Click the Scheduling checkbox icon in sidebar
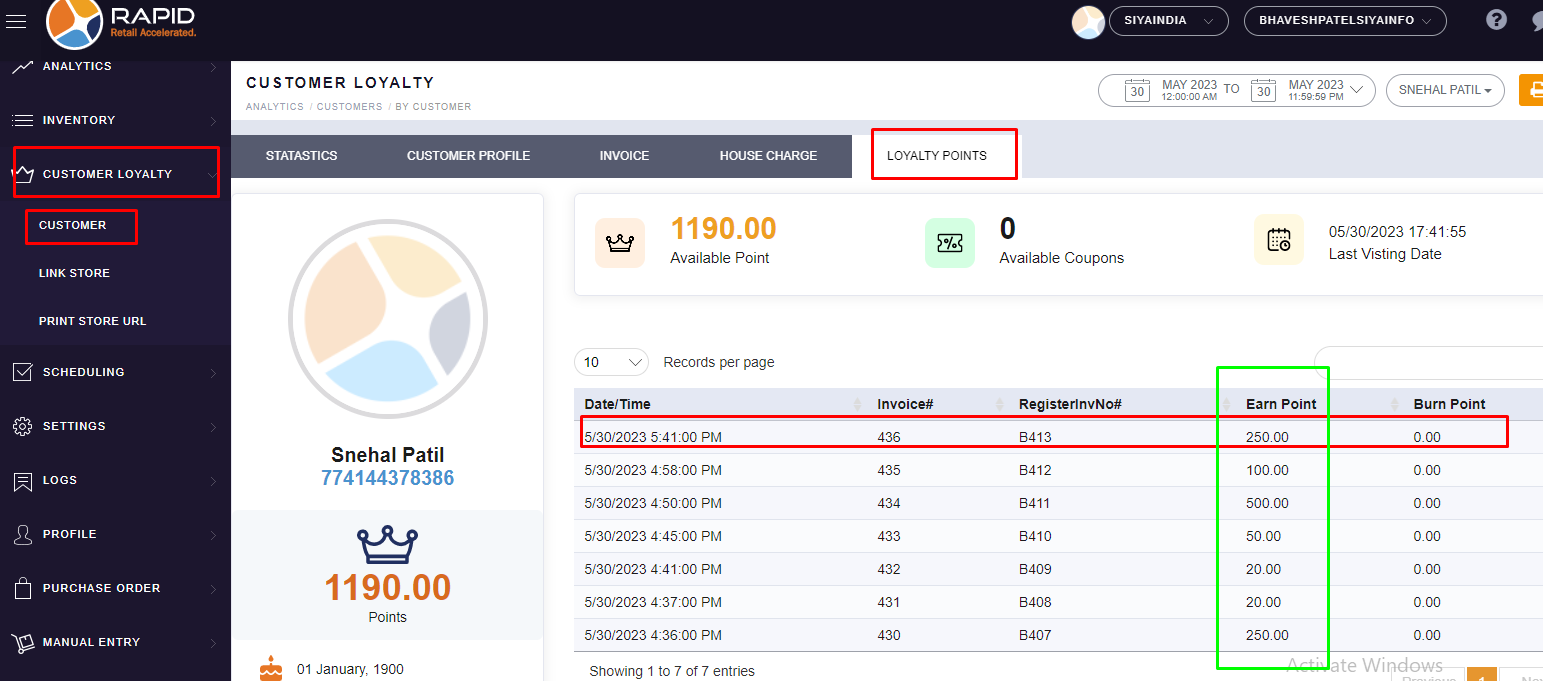 click(x=22, y=372)
